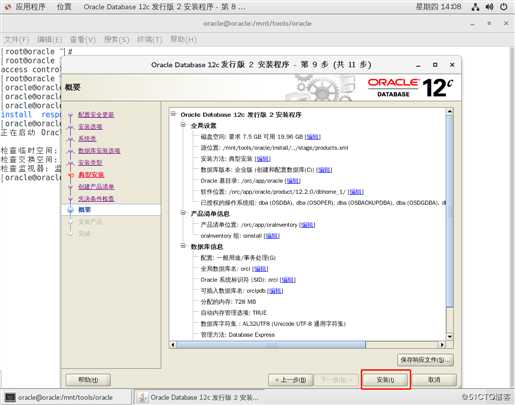This screenshot has height=405, width=515.
Task: Open the terminal's 编辑(E) menu
Action: pyautogui.click(x=50, y=39)
